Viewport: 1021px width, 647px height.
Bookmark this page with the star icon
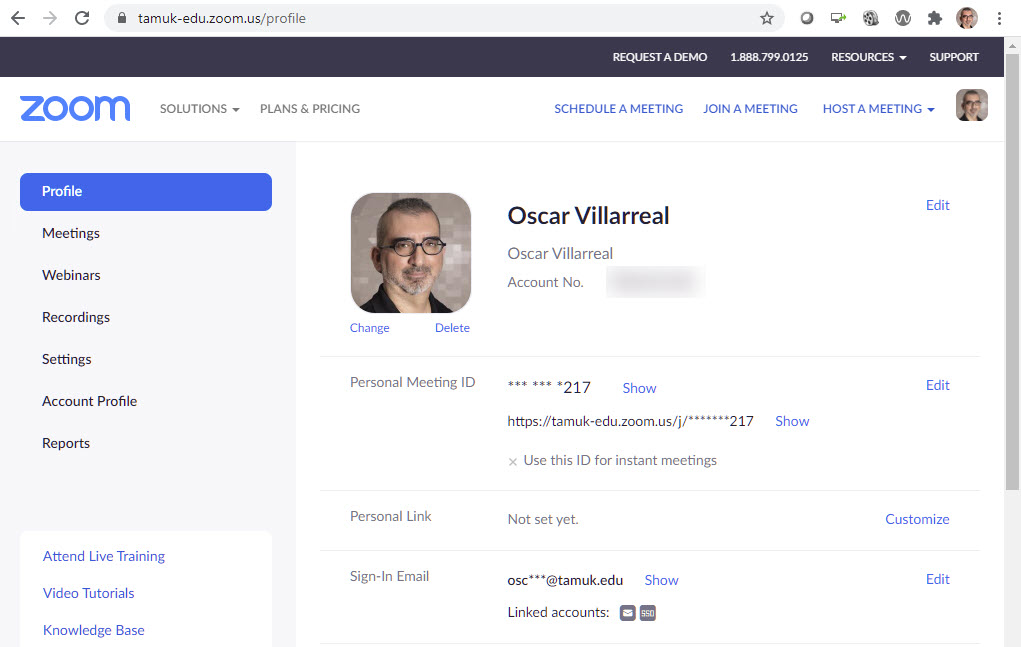click(767, 18)
